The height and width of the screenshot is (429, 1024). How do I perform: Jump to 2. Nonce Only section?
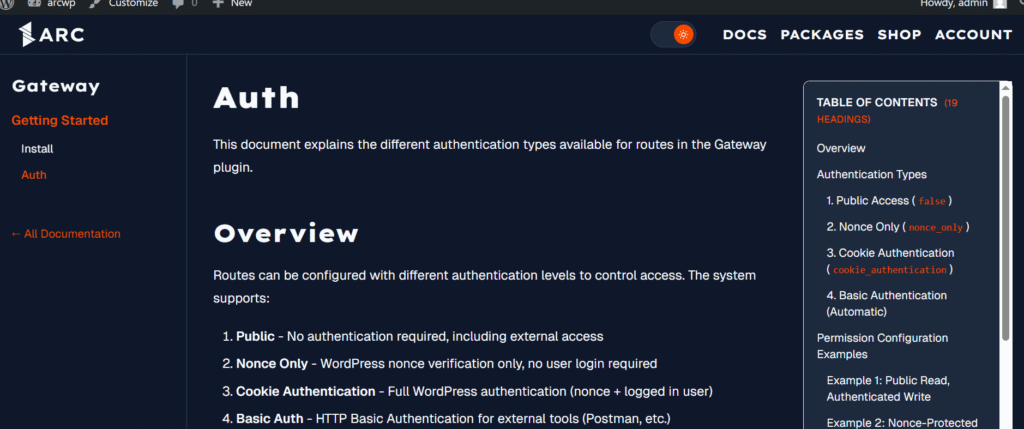(x=899, y=227)
